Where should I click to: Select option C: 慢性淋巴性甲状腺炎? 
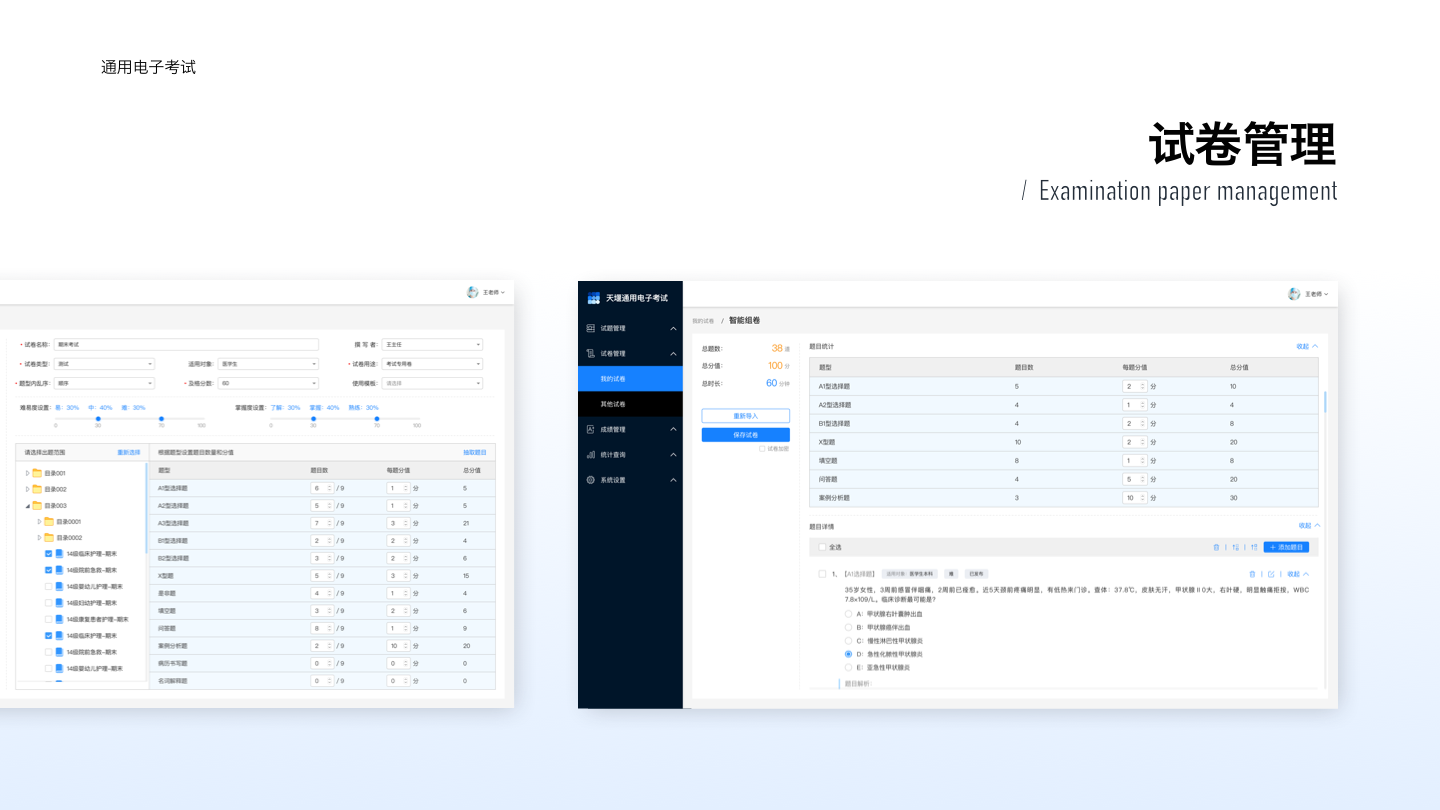[x=849, y=640]
